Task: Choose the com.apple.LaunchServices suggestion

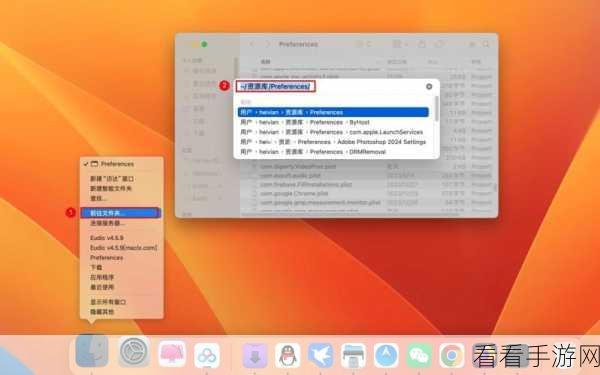Action: (x=333, y=132)
